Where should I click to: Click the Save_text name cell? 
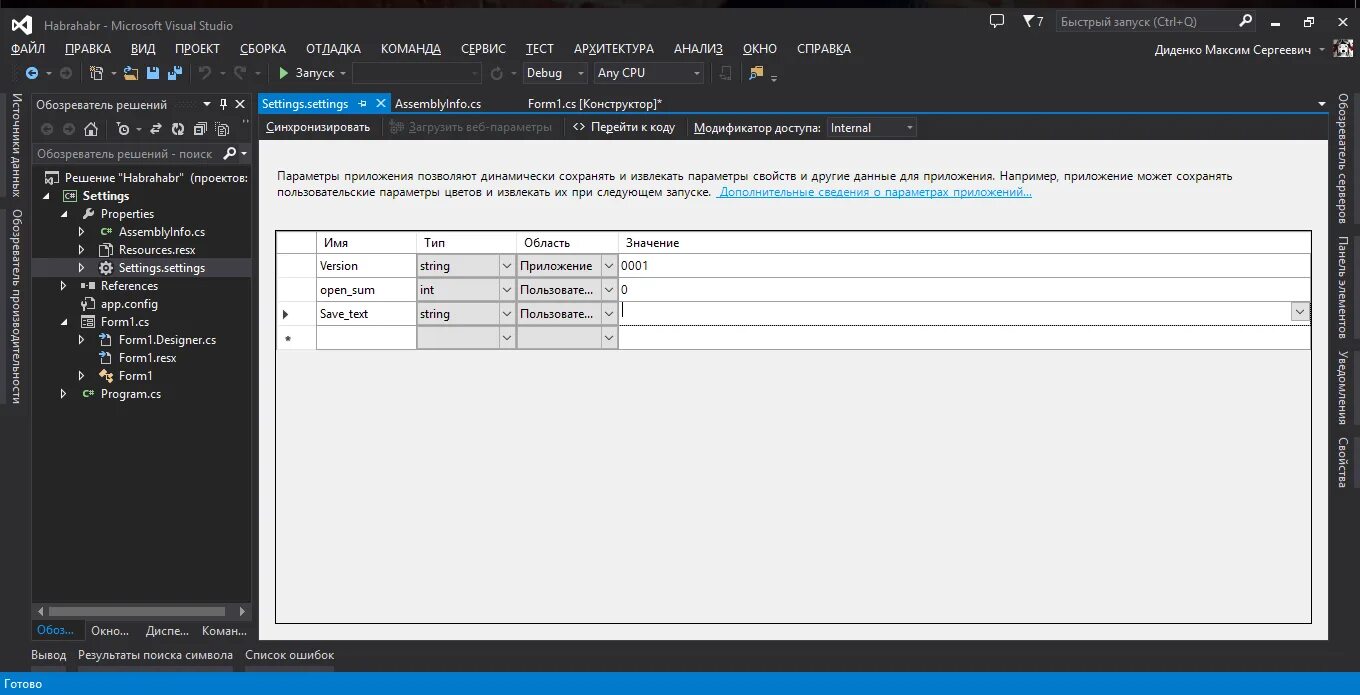tap(366, 314)
